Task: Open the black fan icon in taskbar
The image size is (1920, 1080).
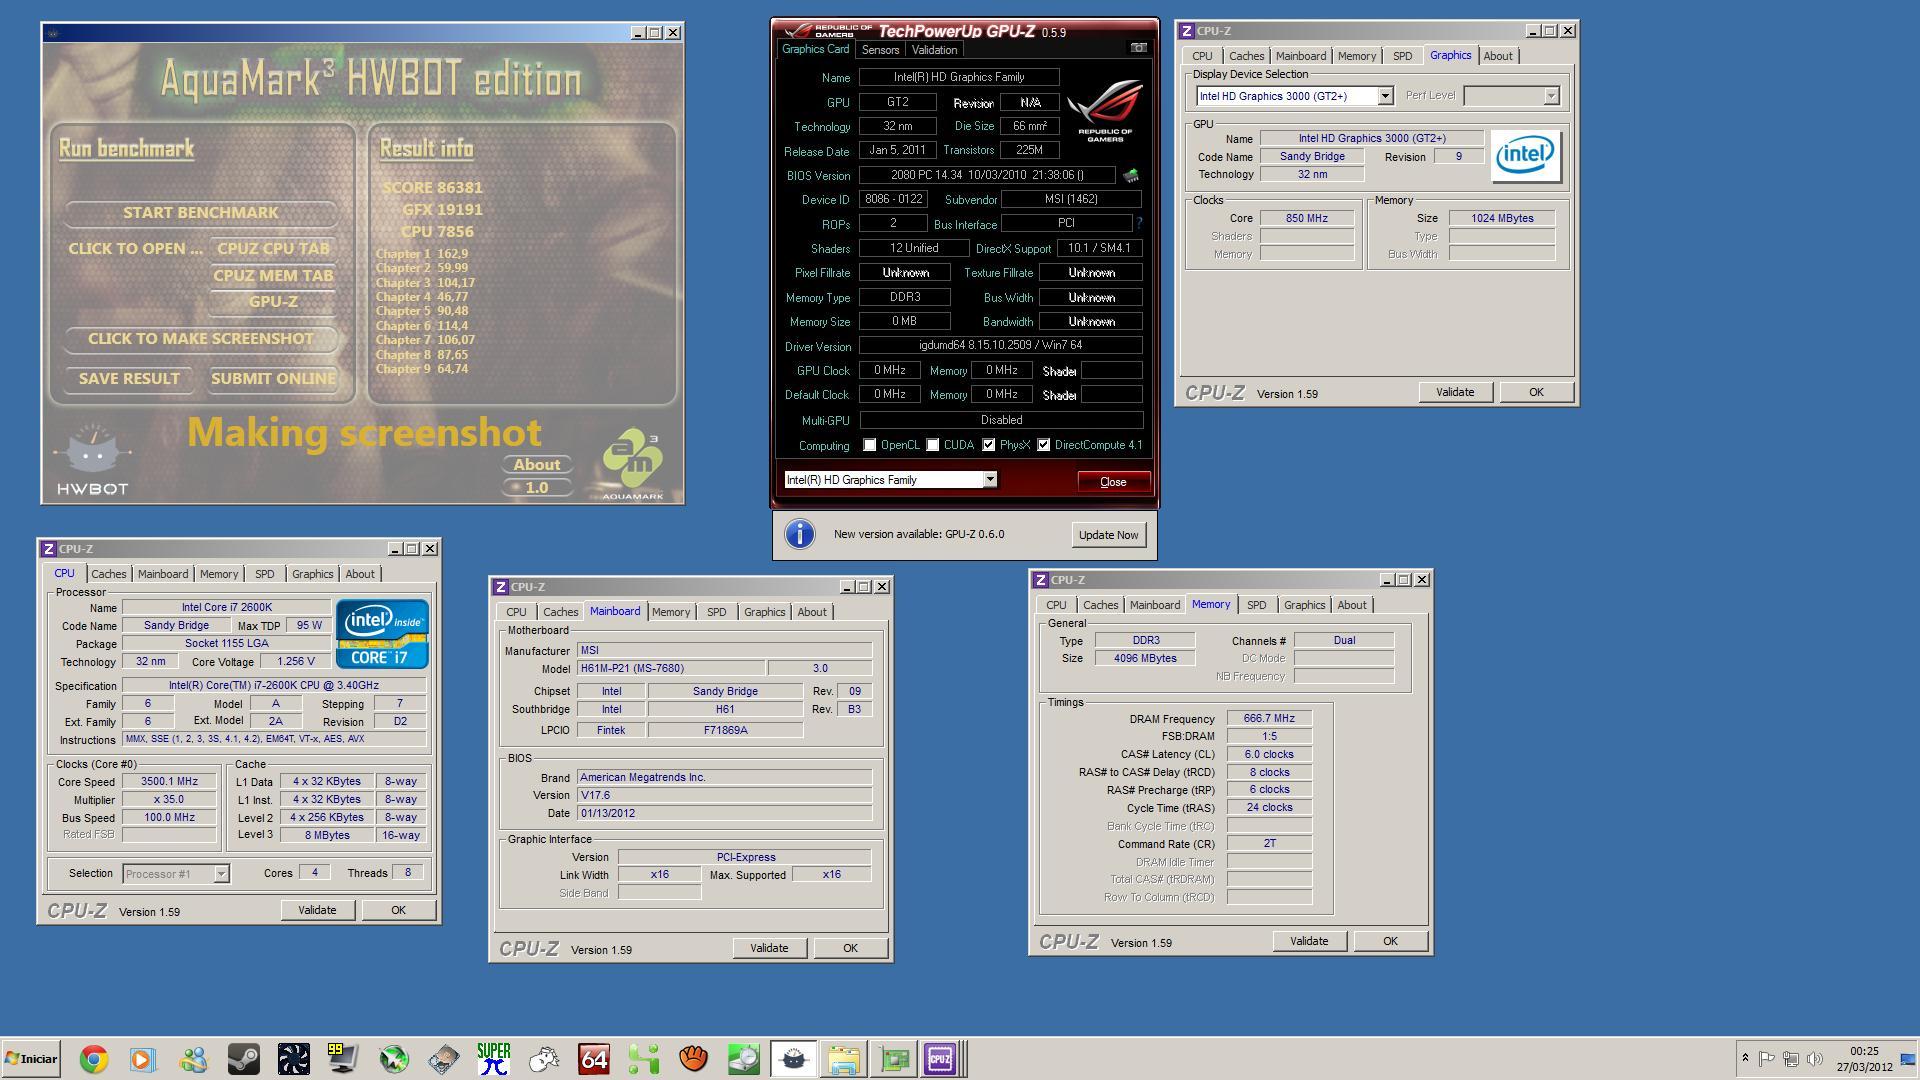Action: (x=293, y=1059)
